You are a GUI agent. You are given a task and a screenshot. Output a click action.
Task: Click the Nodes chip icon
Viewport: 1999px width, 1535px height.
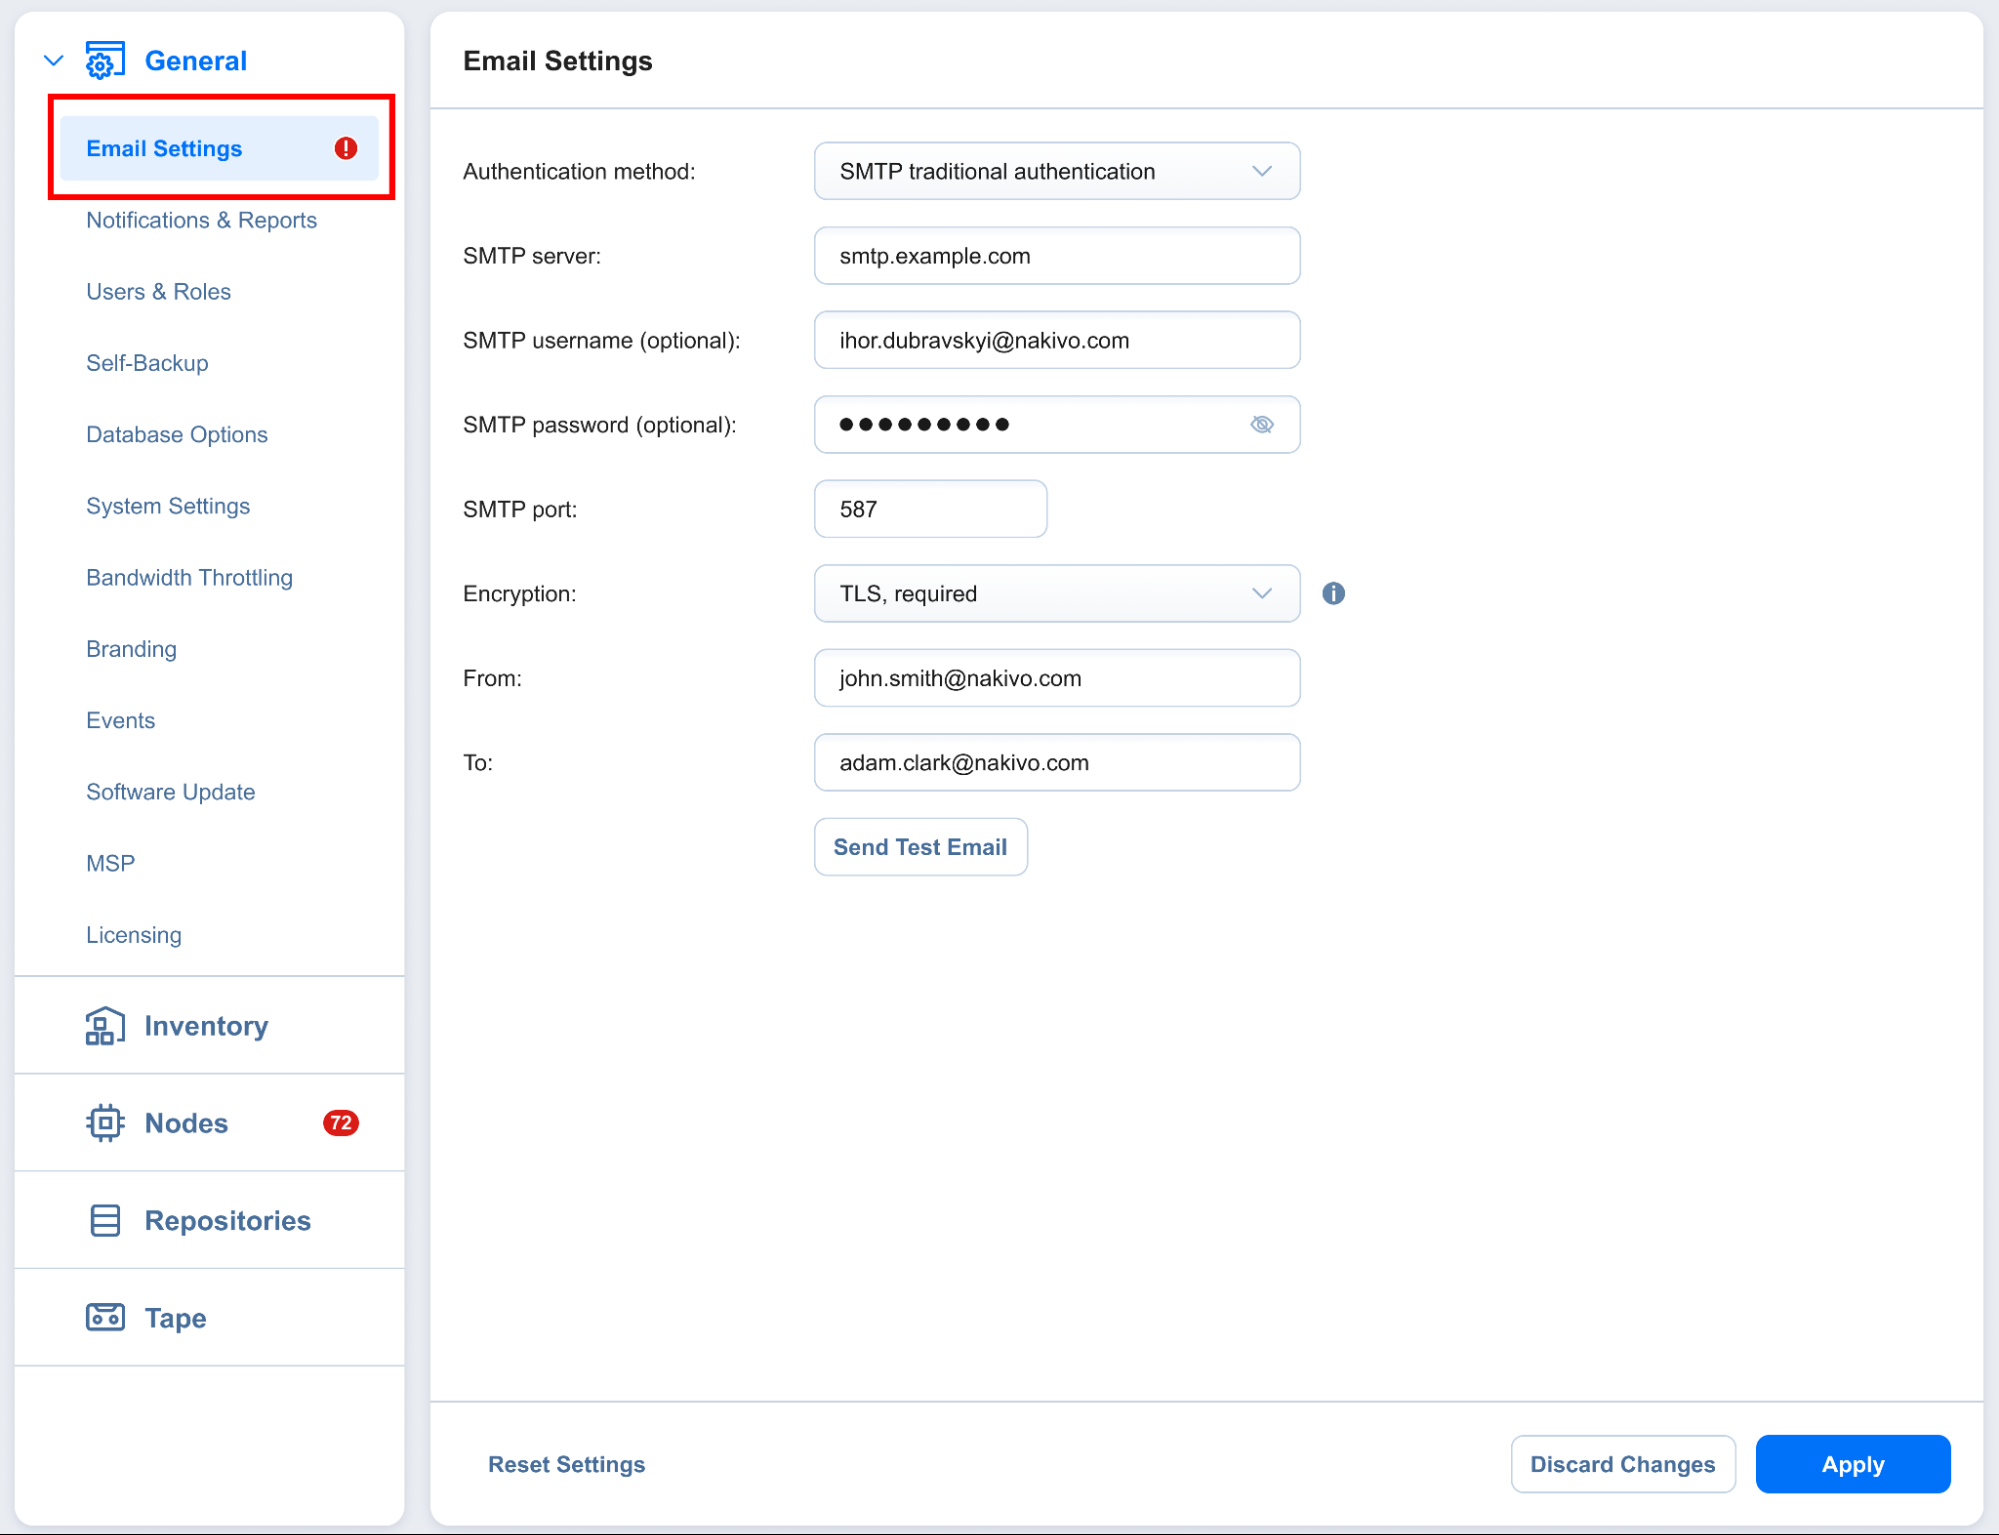[x=104, y=1123]
